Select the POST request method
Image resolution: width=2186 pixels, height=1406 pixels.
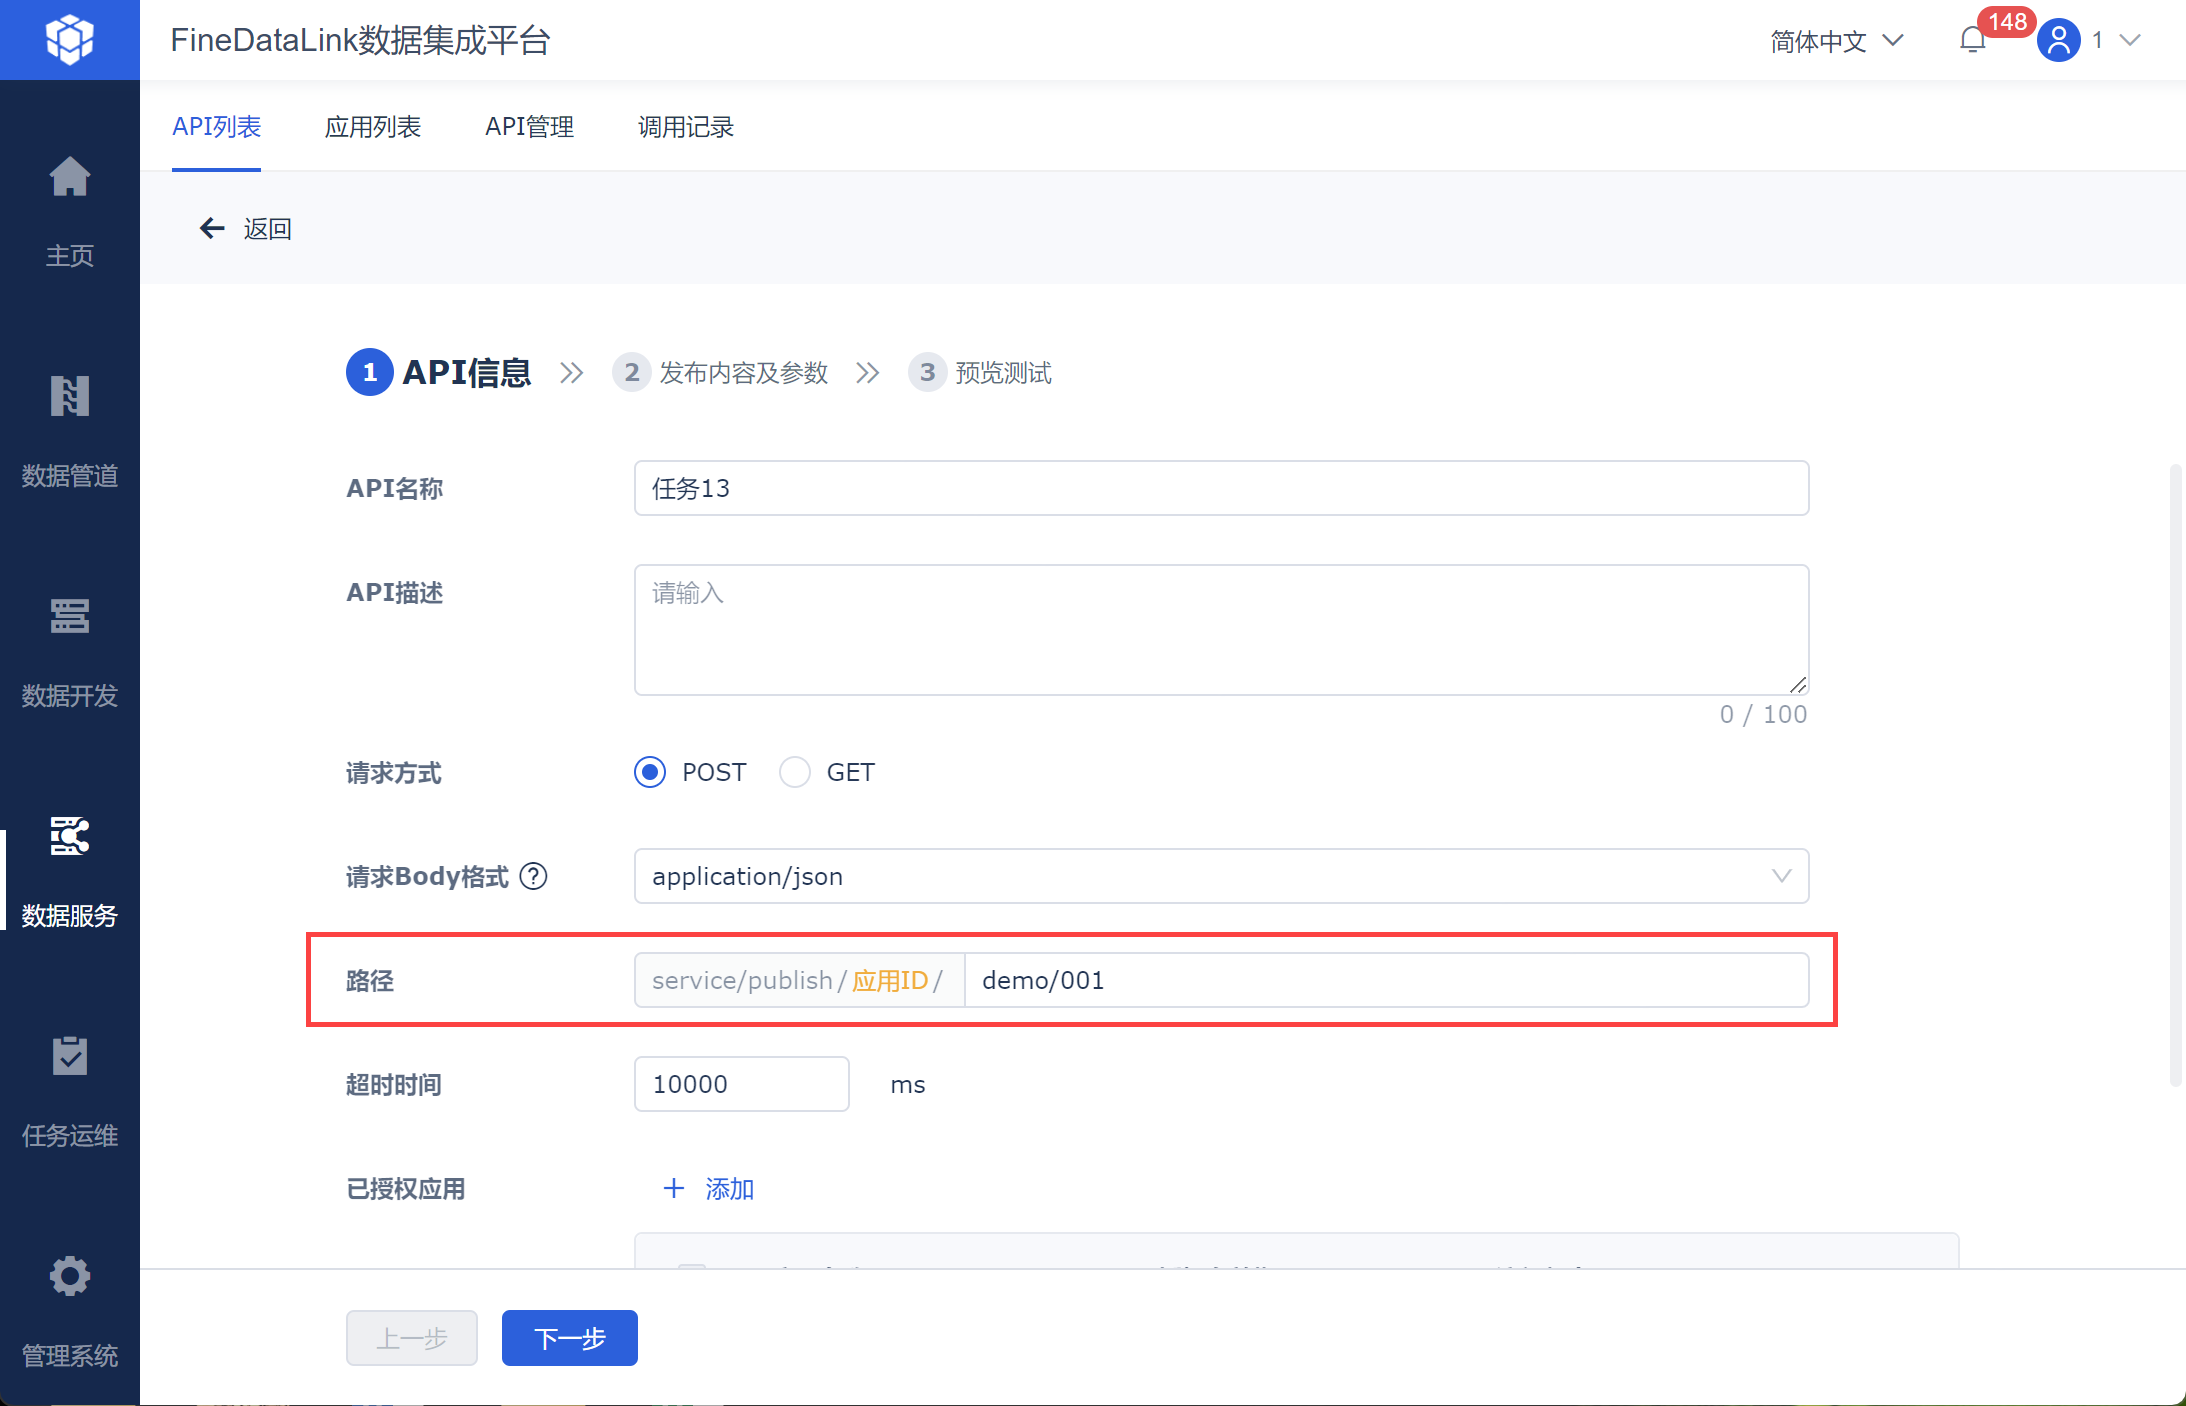click(x=650, y=772)
